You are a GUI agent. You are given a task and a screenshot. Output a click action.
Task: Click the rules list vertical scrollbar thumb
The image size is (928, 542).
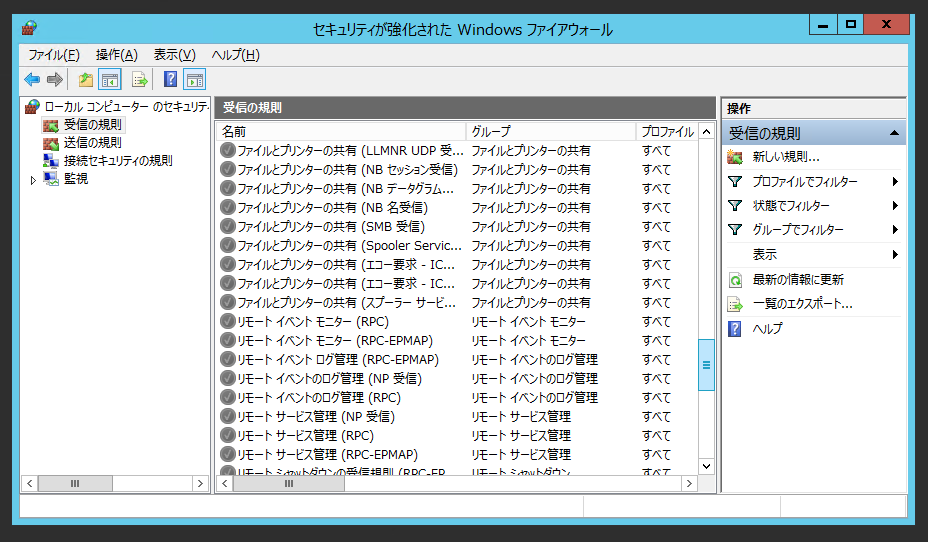[706, 365]
